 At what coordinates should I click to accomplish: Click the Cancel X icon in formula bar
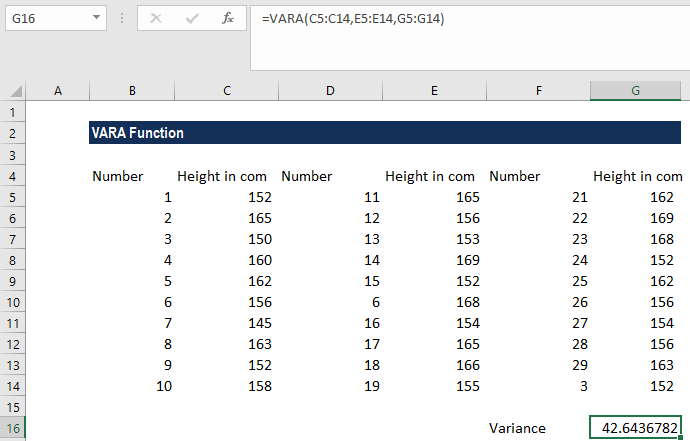(156, 18)
